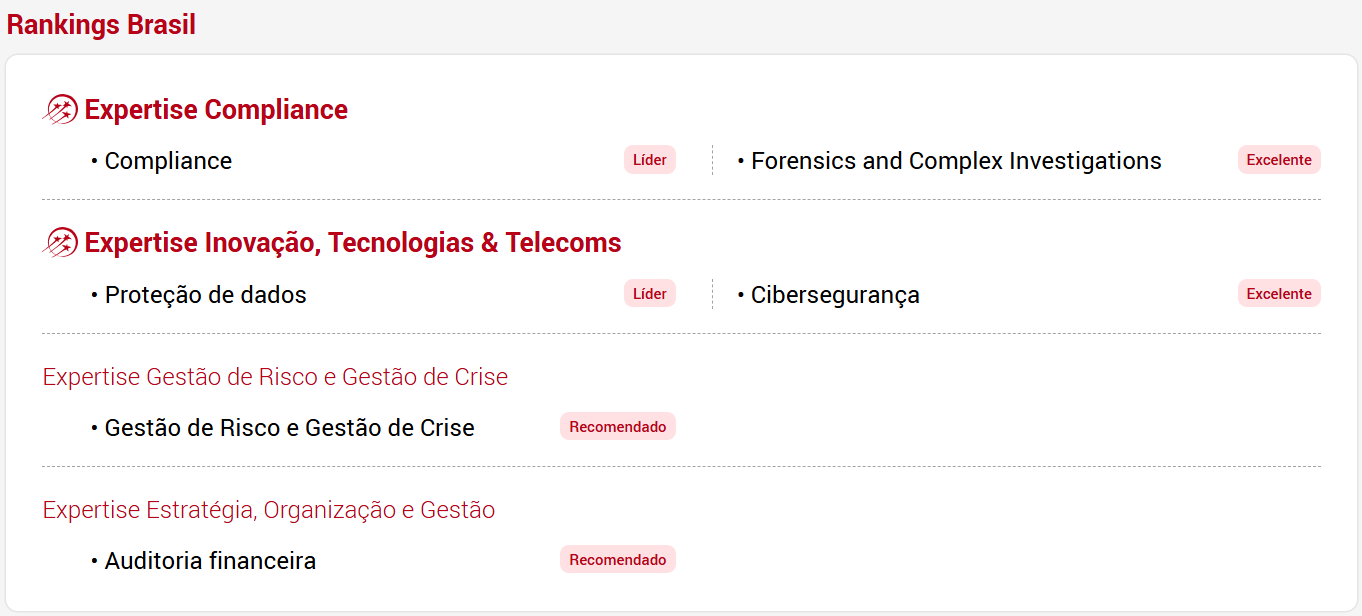Open Expertise Inovação, Tecnologias & Telecoms heading

[x=353, y=242]
